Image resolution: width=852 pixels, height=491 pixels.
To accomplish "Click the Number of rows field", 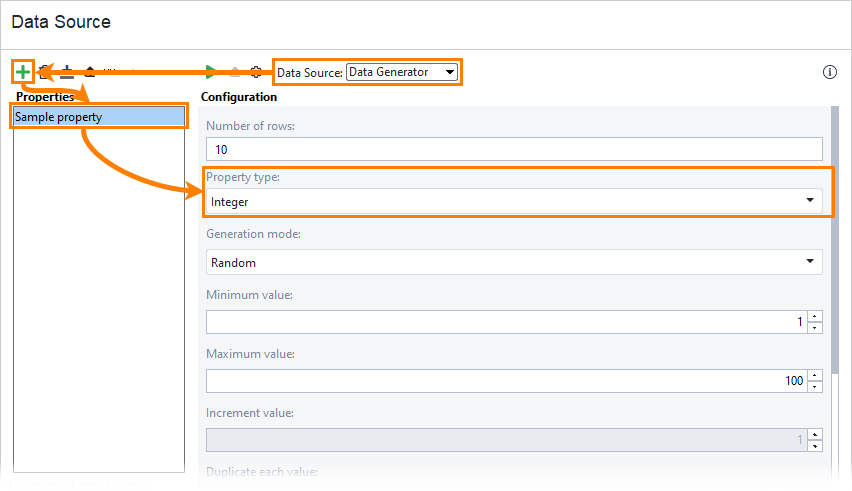I will coord(514,148).
